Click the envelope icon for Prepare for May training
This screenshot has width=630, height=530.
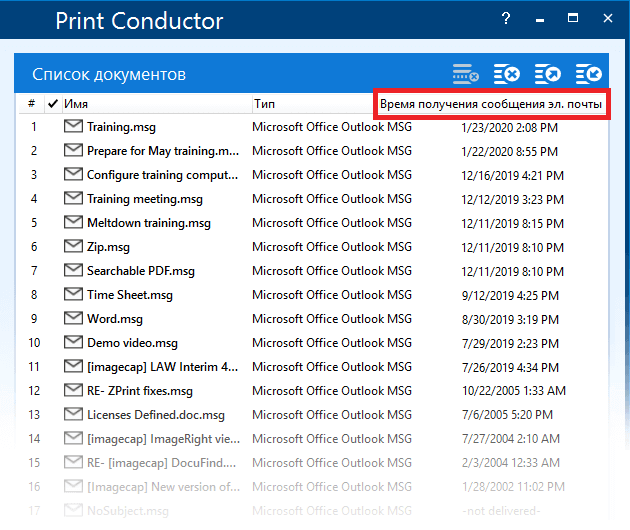pos(73,150)
